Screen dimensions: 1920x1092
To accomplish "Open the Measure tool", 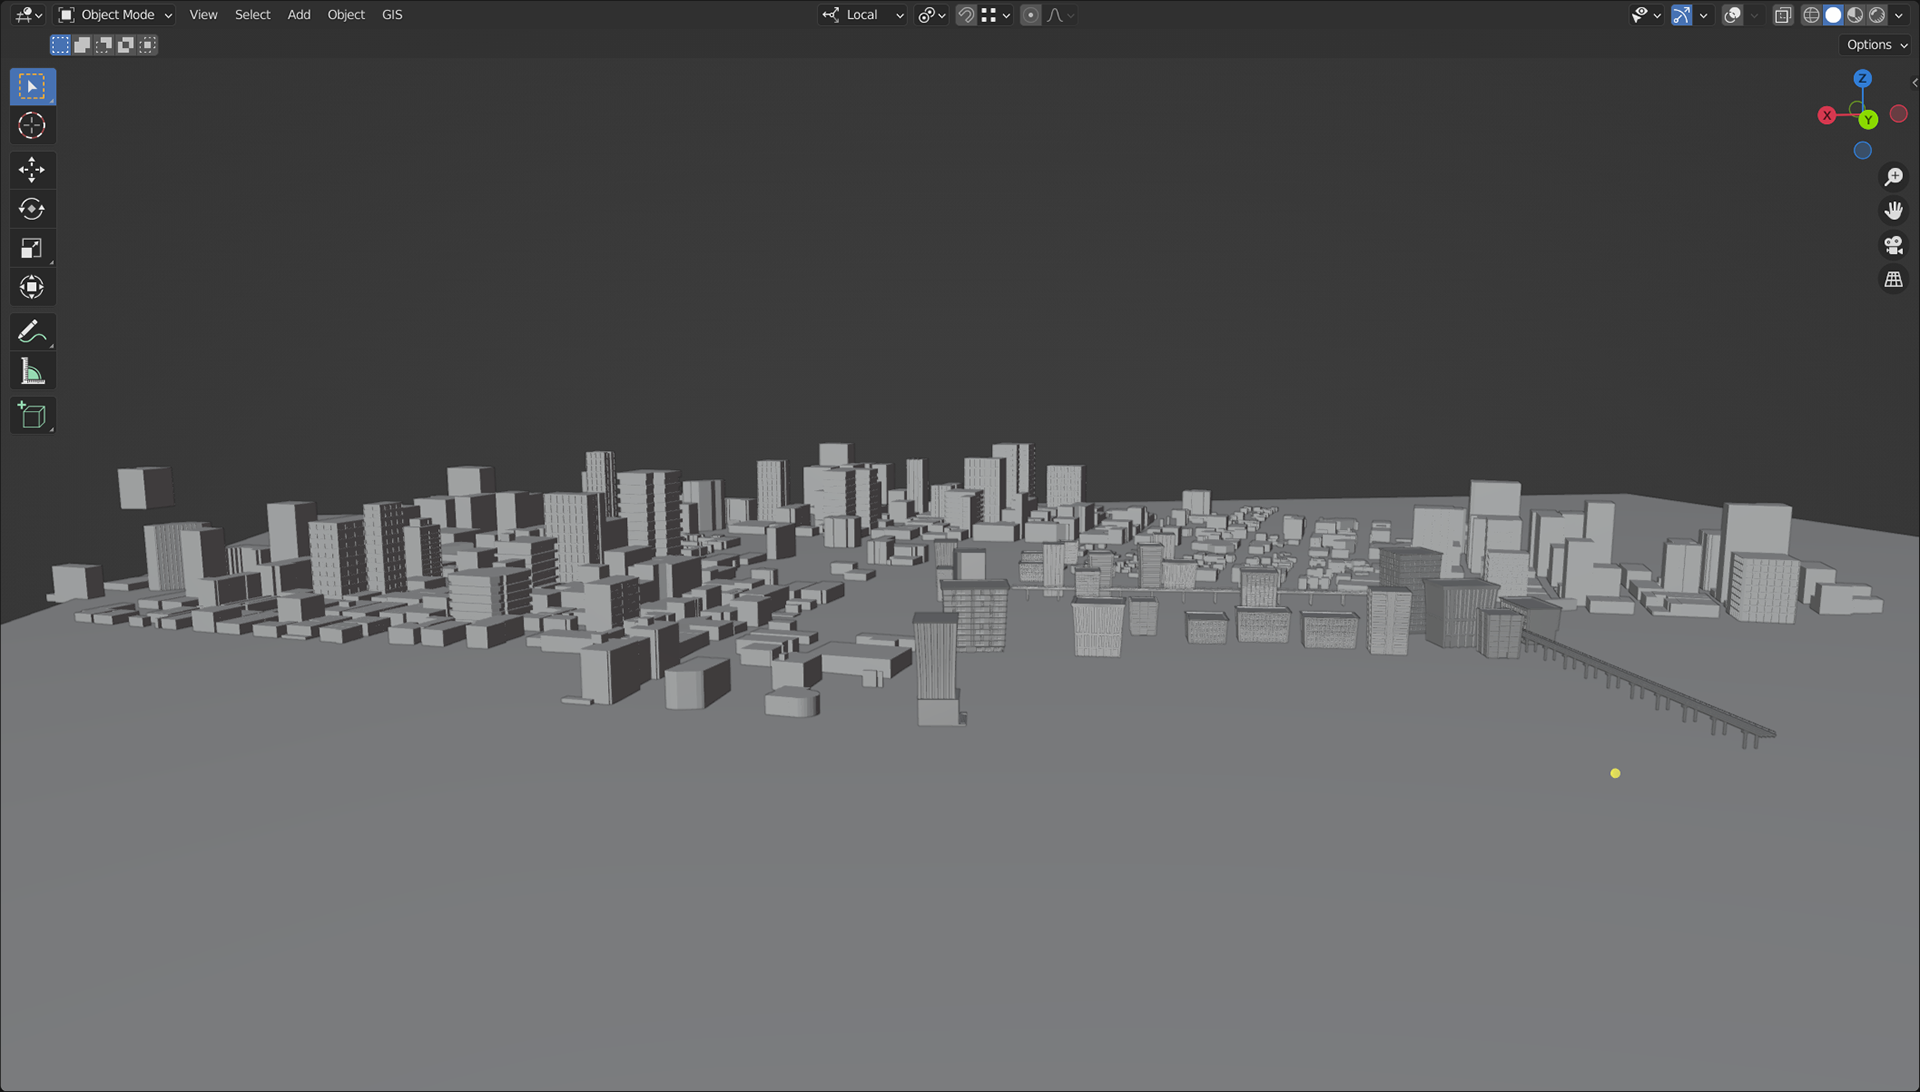I will pyautogui.click(x=32, y=369).
